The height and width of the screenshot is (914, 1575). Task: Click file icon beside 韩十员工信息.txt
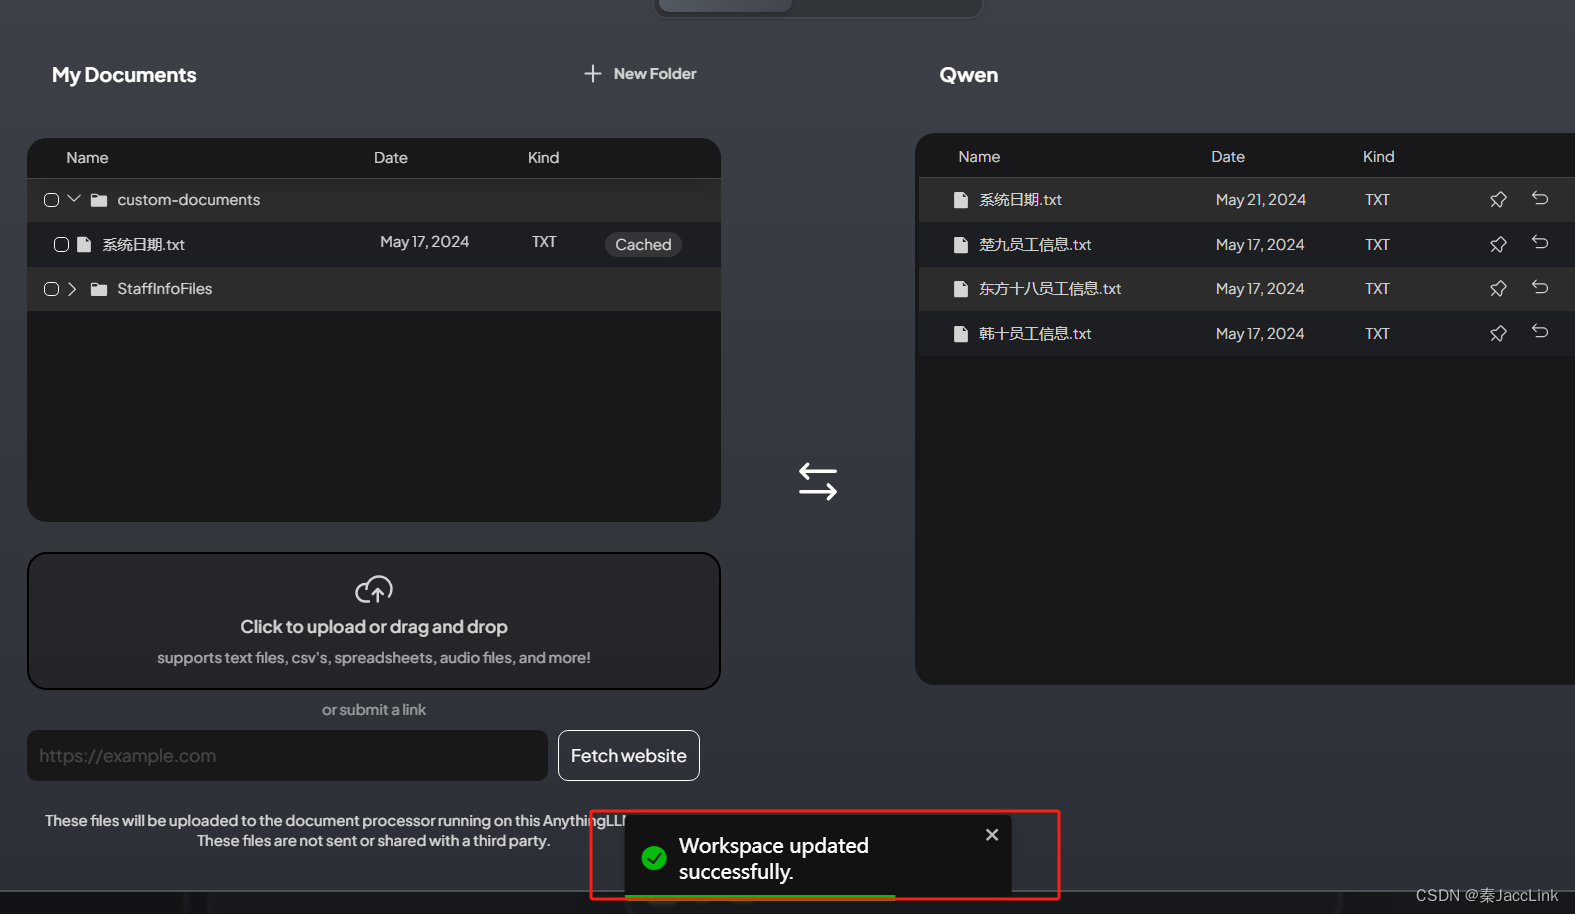pos(961,334)
